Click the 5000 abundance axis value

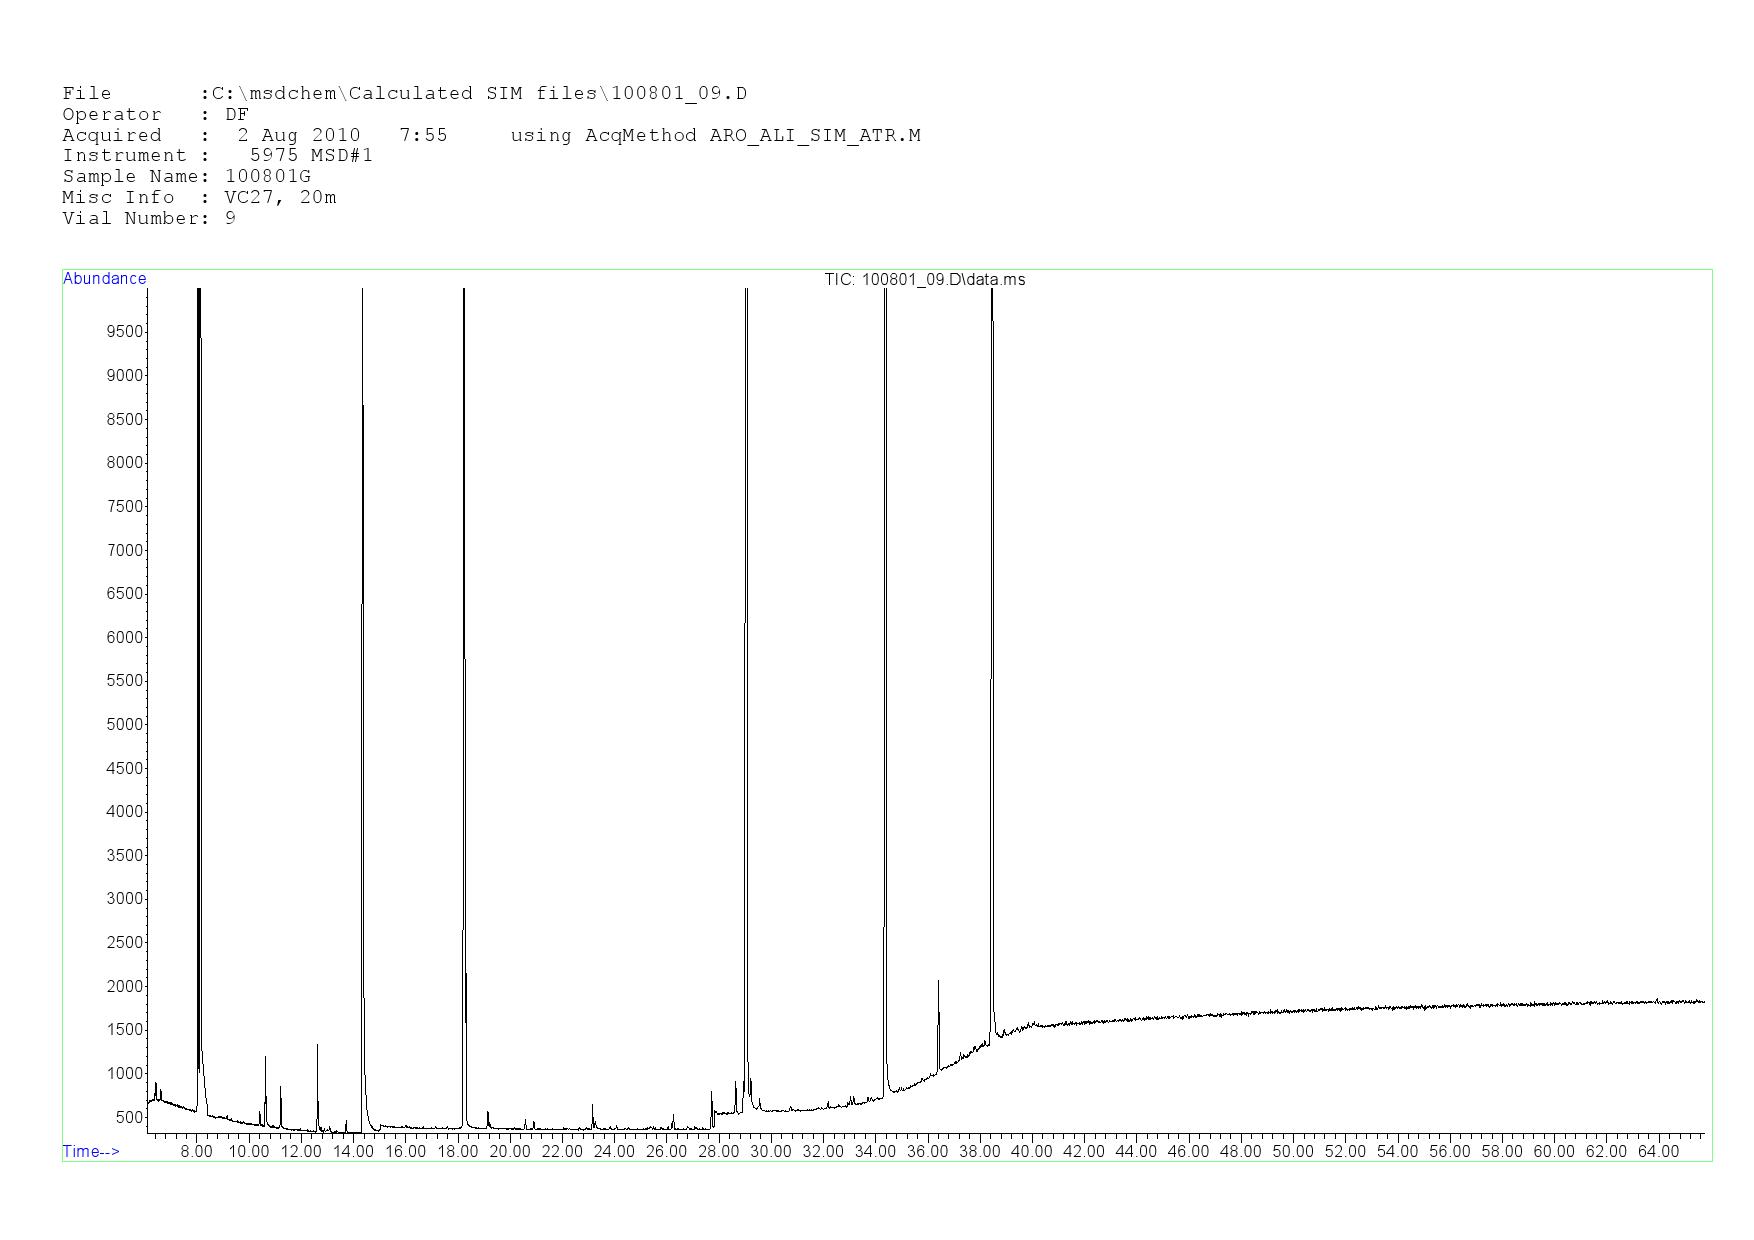124,725
